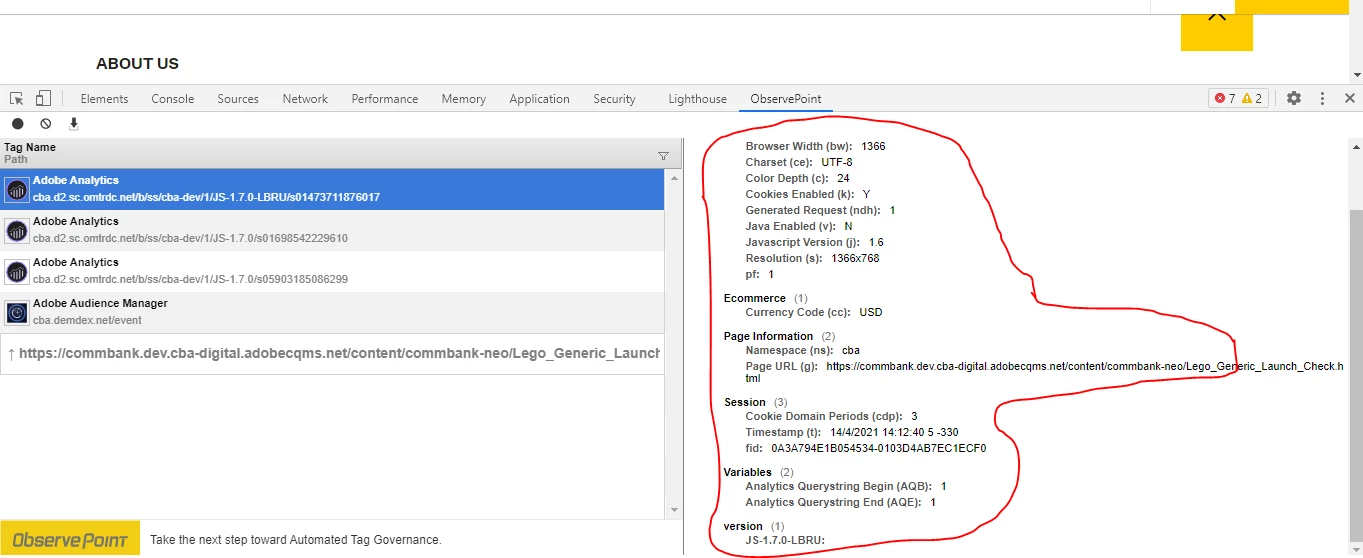Image resolution: width=1363 pixels, height=558 pixels.
Task: Select Adobe Analytics row ending s05903185086299
Action: point(332,271)
